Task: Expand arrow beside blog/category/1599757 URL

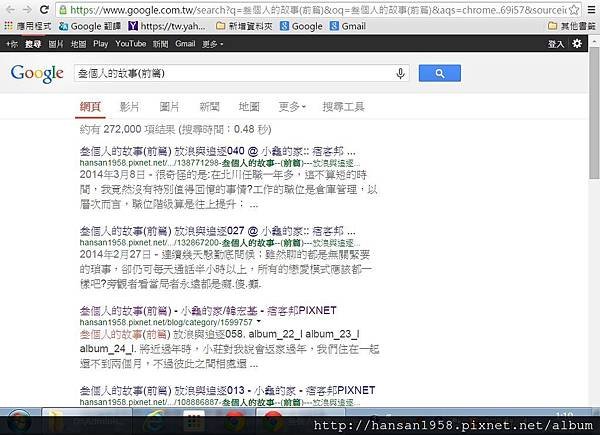Action: pos(259,322)
